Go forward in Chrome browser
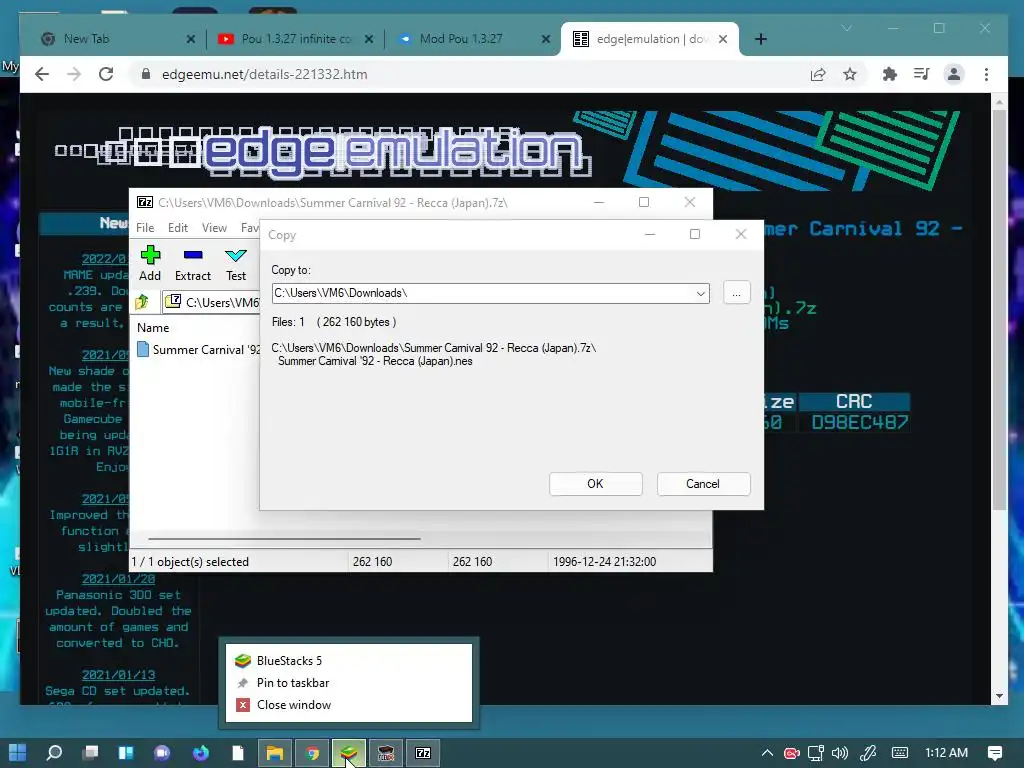This screenshot has height=768, width=1024. pyautogui.click(x=74, y=74)
